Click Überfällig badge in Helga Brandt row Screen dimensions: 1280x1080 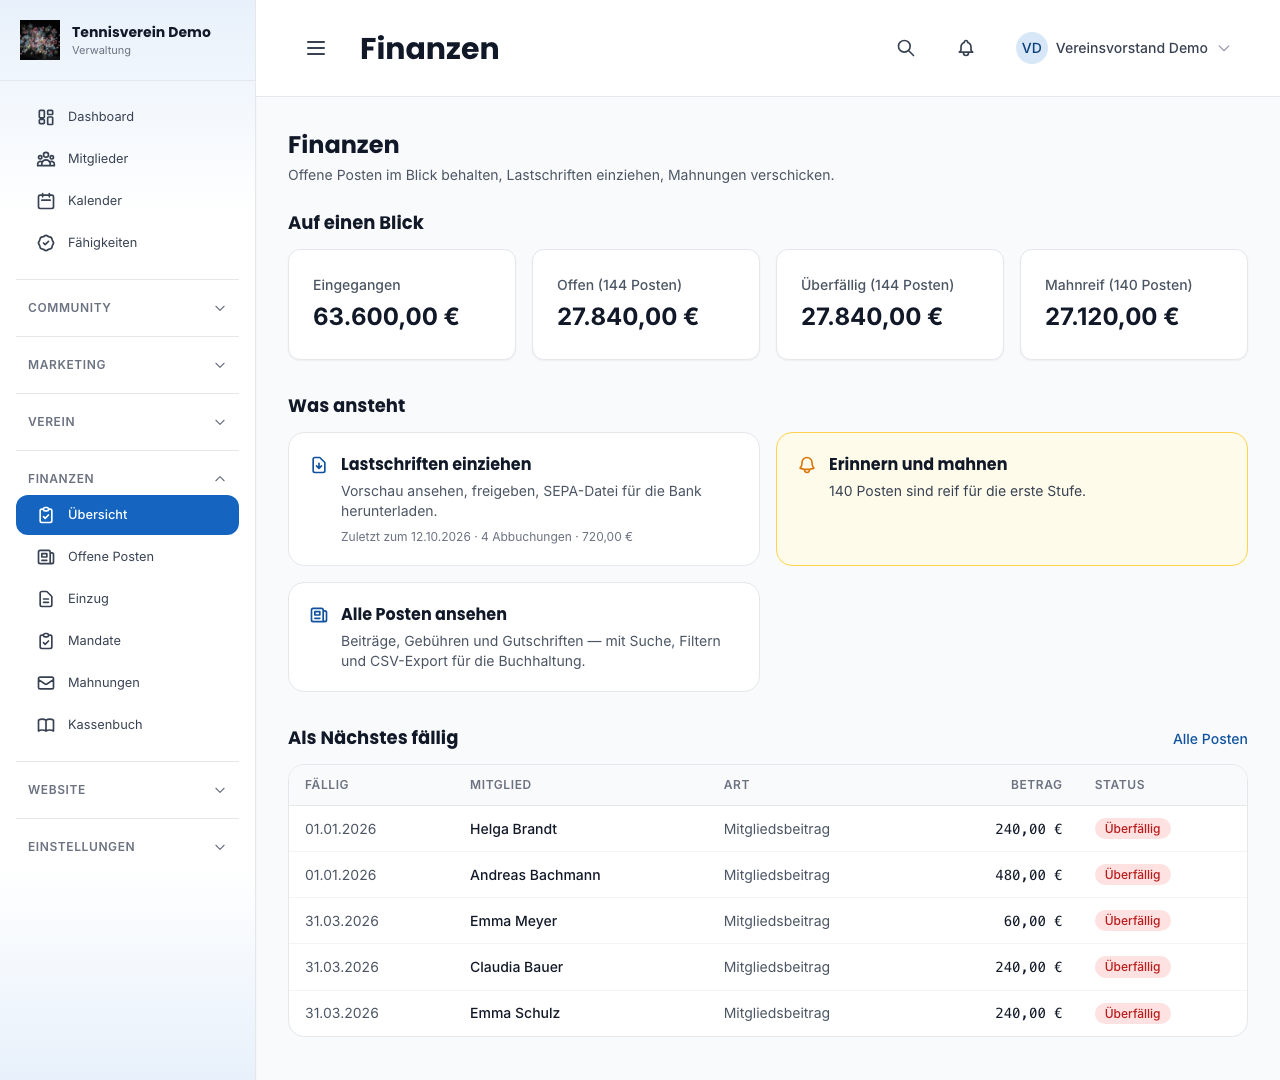pos(1133,829)
